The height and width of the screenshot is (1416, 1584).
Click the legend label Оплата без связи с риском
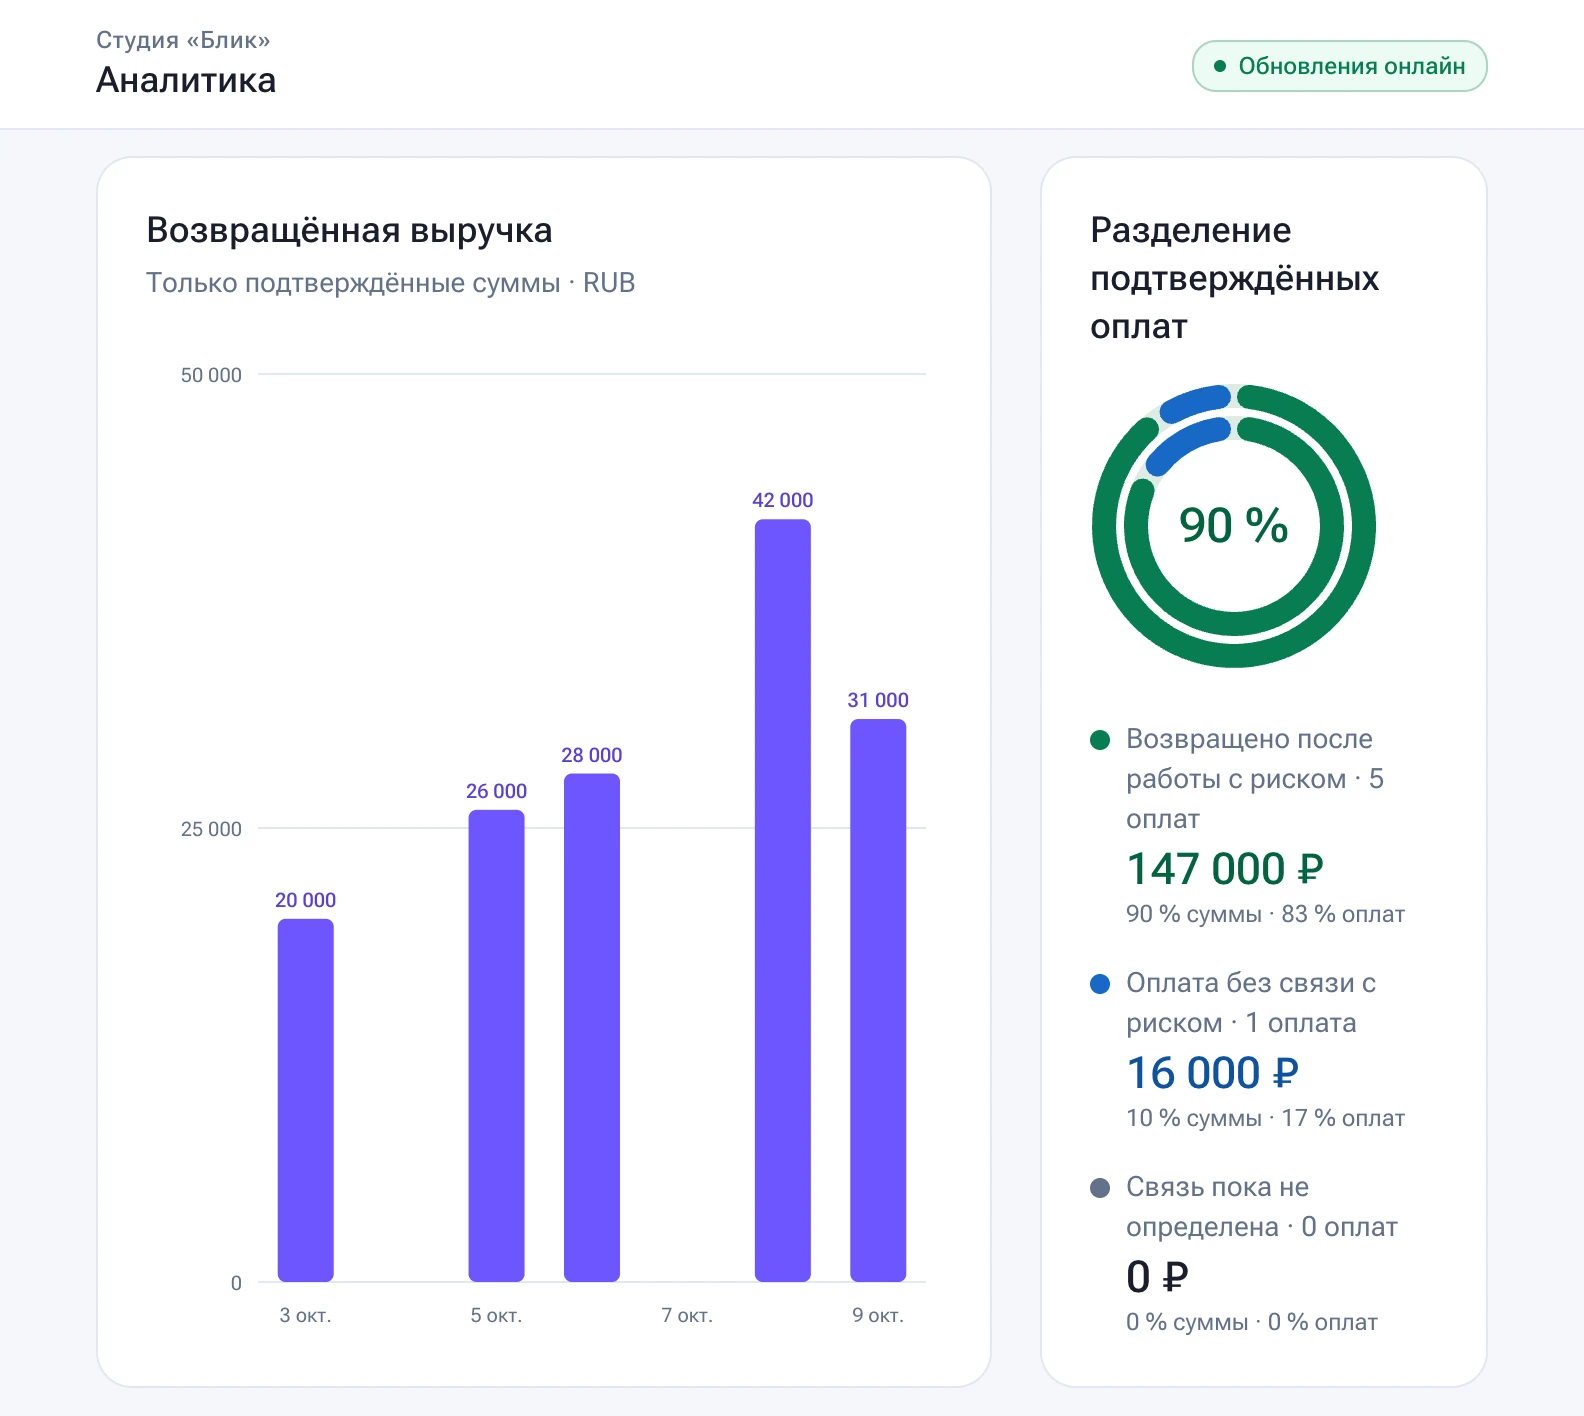coord(1251,1003)
